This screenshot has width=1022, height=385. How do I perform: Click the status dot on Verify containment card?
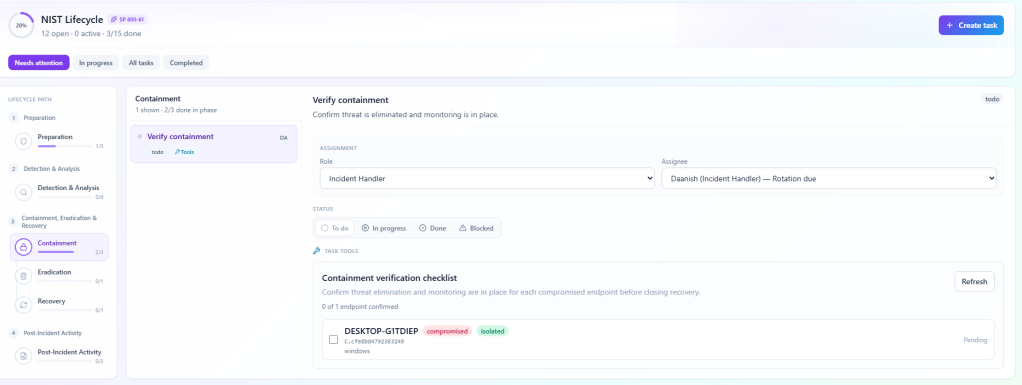coord(139,137)
